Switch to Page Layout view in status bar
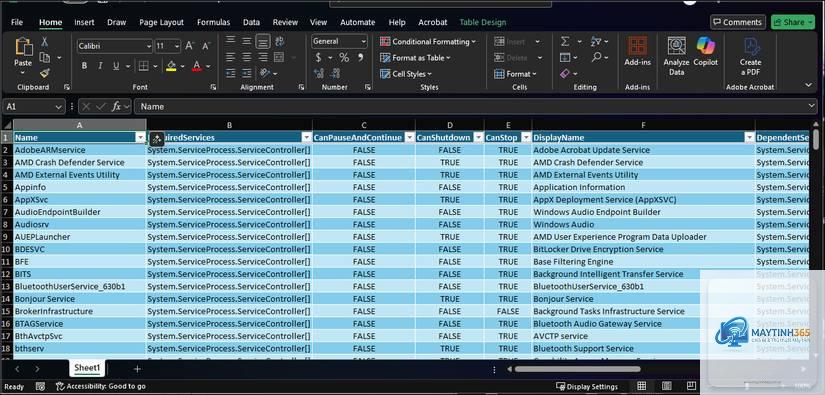The image size is (825, 395). coord(666,386)
